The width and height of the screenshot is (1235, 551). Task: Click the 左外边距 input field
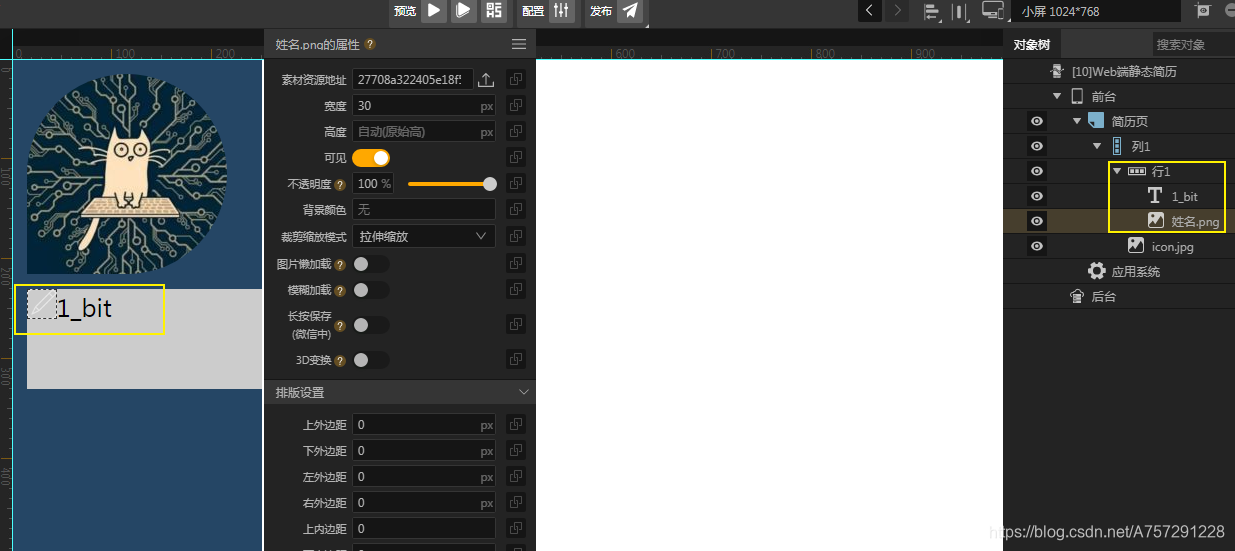pyautogui.click(x=424, y=477)
